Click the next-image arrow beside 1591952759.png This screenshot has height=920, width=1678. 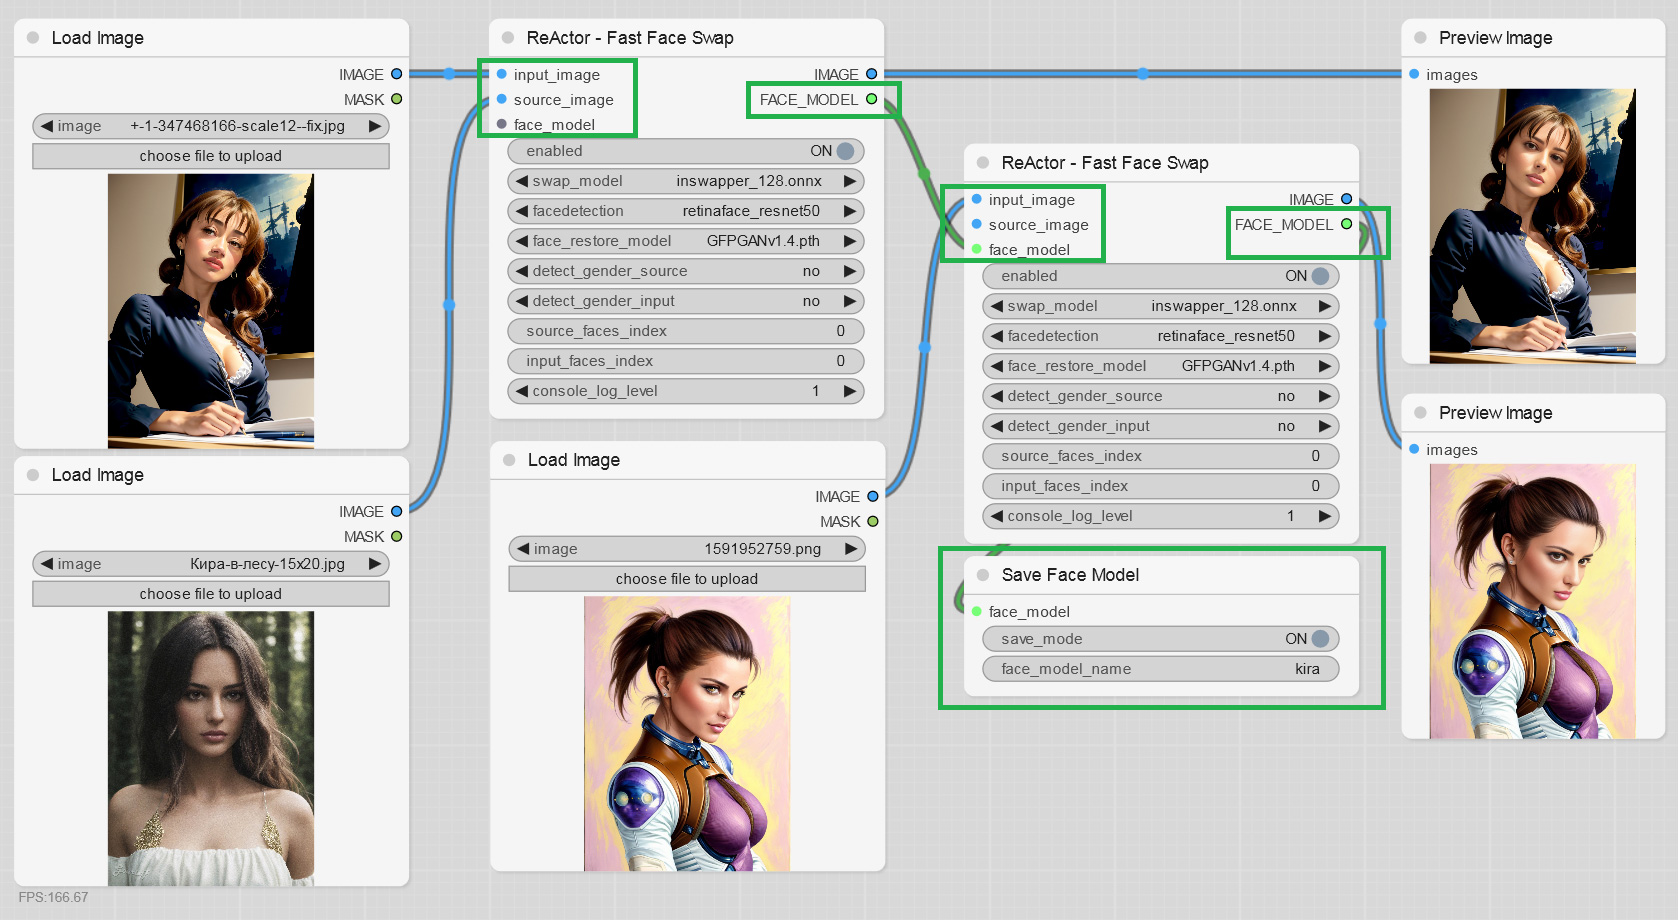851,549
